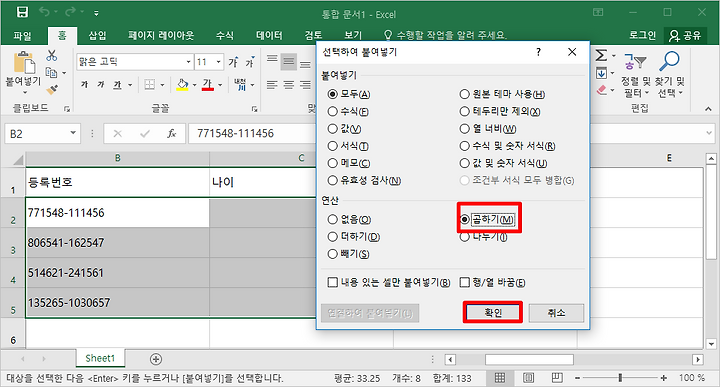This screenshot has width=720, height=387.
Task: Click the Redo arrow icon
Action: pyautogui.click(x=71, y=12)
